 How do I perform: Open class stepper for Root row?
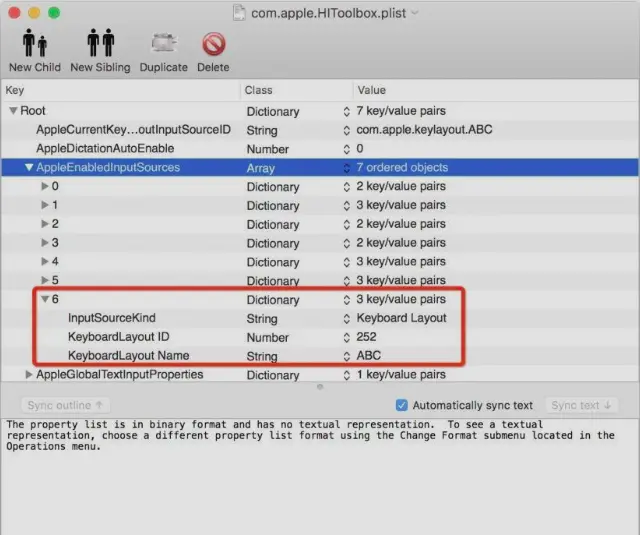(x=347, y=111)
